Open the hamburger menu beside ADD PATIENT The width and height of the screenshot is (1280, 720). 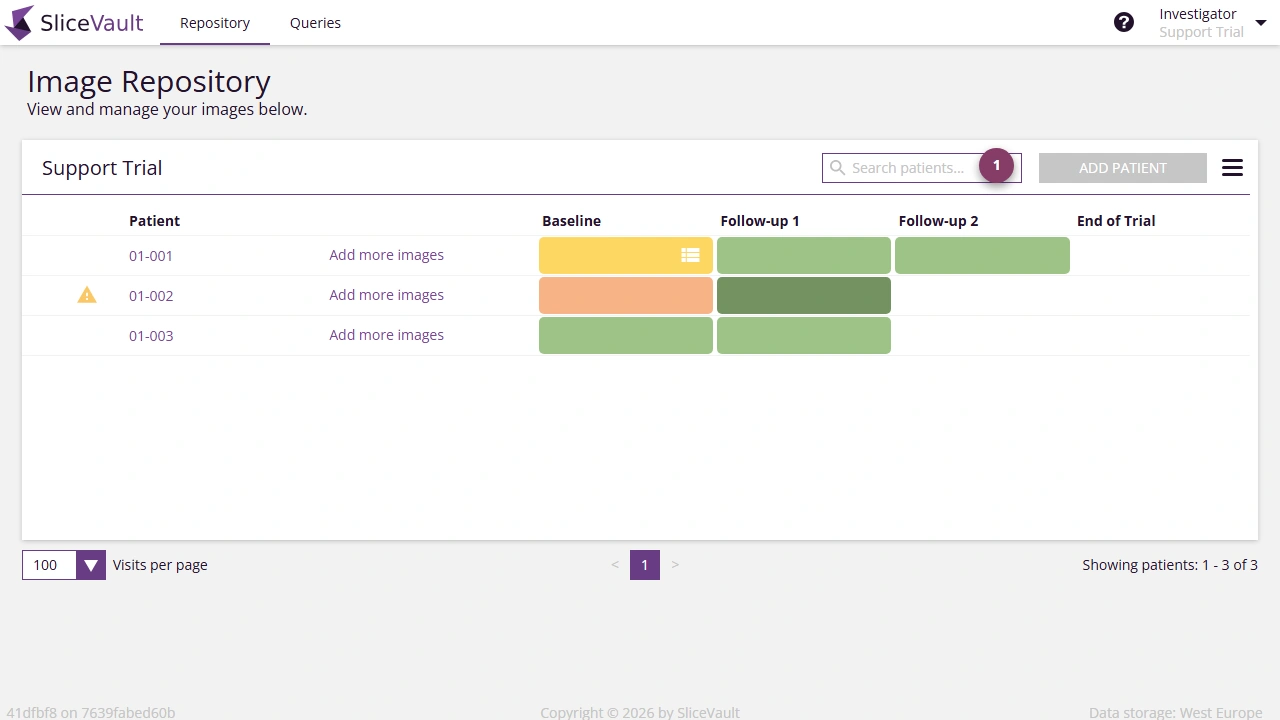(x=1232, y=167)
